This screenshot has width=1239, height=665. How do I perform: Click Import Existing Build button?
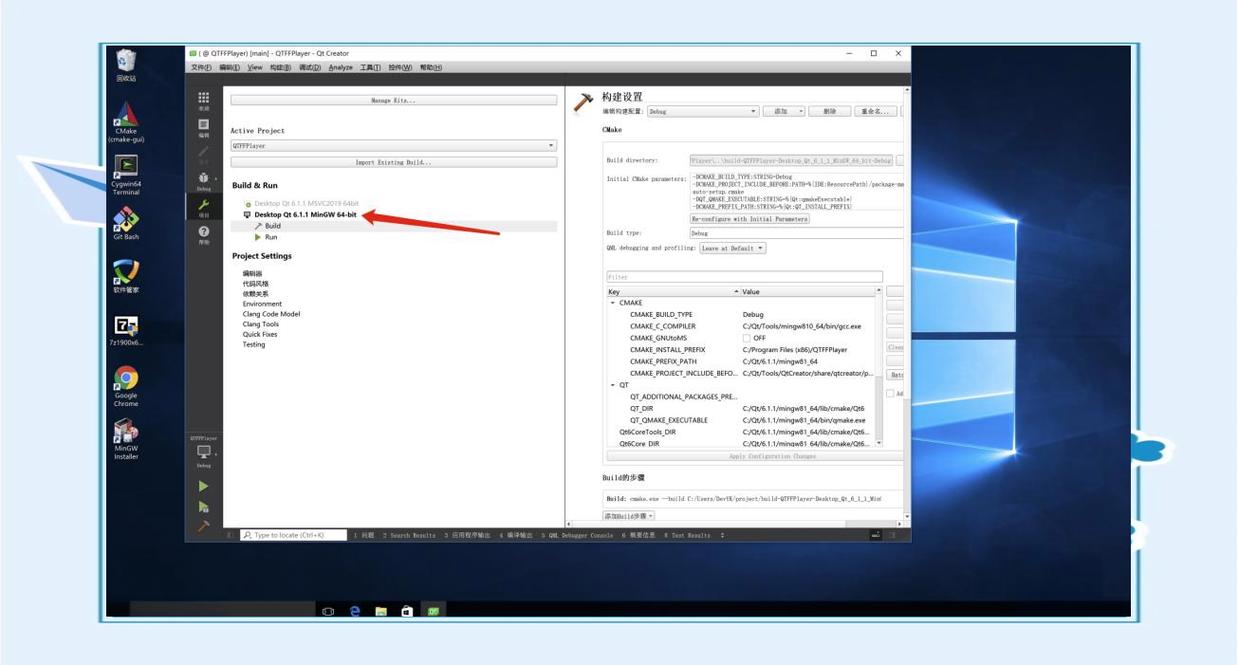tap(393, 162)
